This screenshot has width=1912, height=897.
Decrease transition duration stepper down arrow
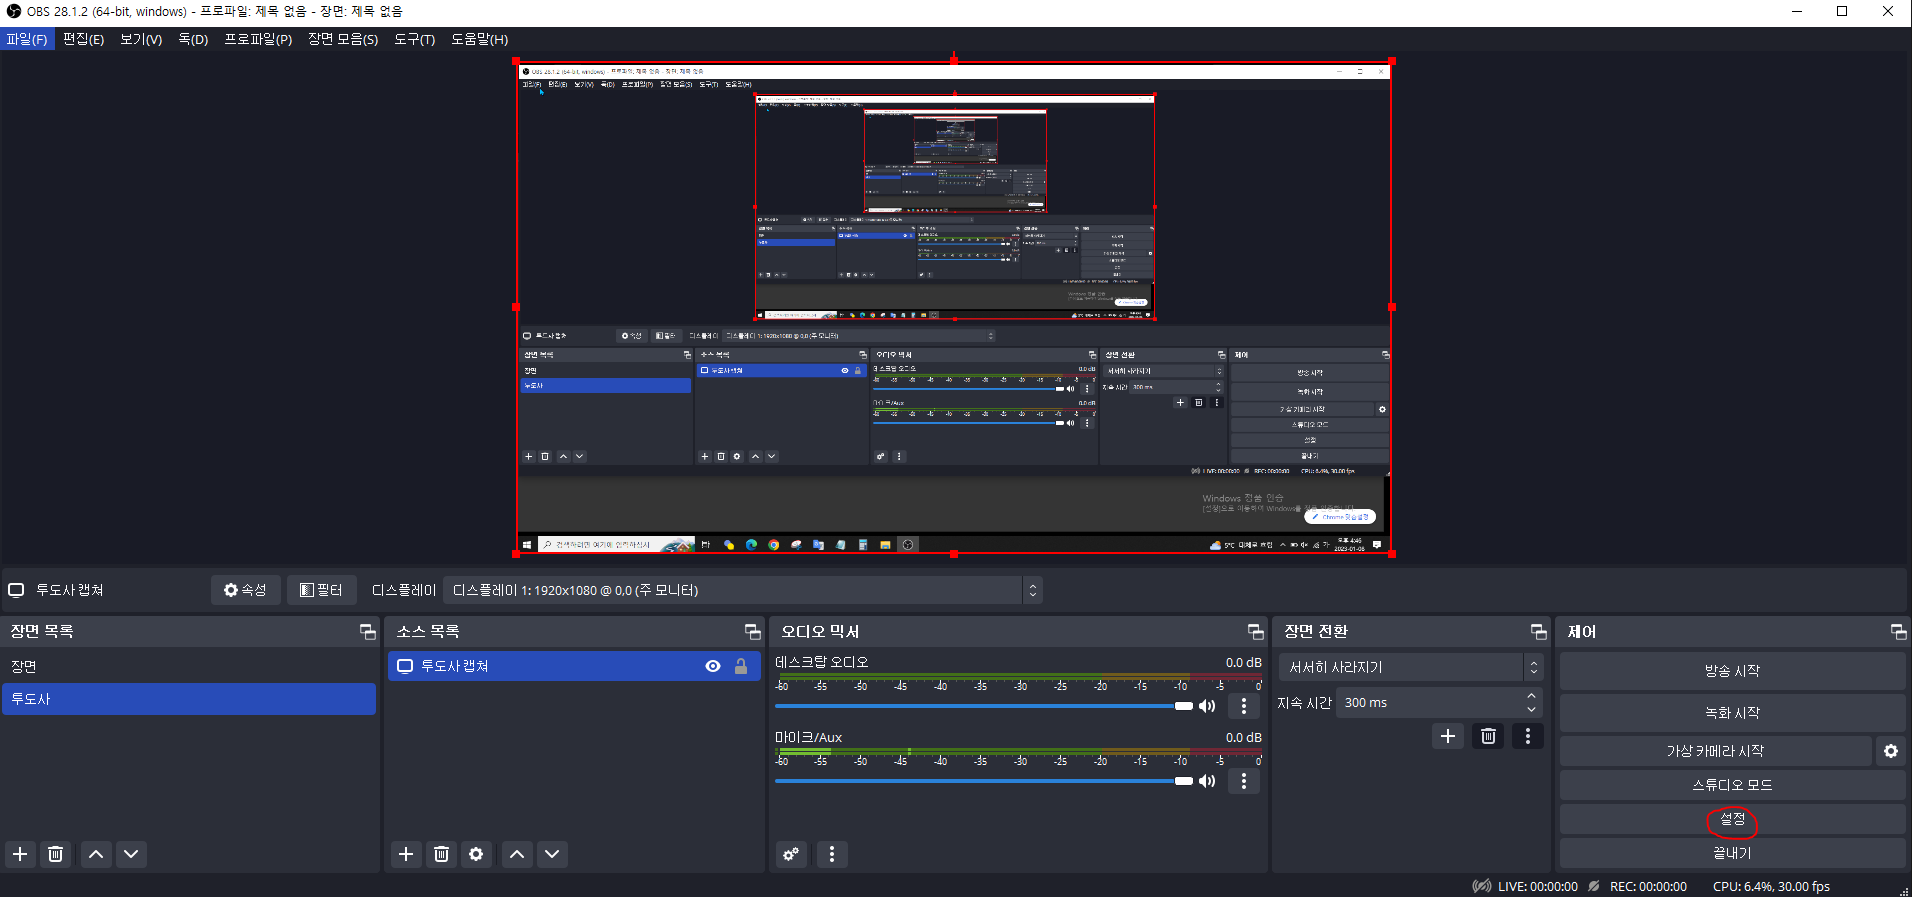coord(1531,710)
